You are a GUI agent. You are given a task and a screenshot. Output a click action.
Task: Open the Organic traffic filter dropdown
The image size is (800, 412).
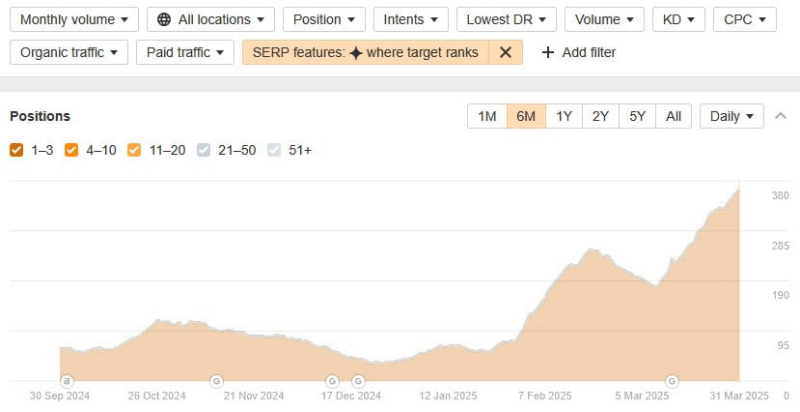tap(68, 52)
